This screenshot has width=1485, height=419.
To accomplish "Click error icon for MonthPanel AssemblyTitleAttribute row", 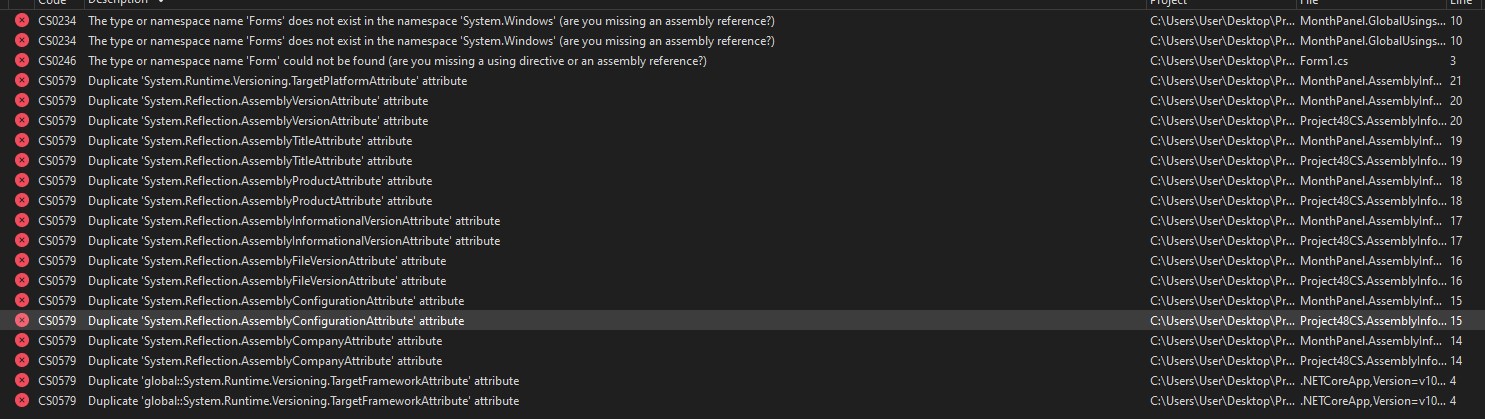I will (x=22, y=141).
